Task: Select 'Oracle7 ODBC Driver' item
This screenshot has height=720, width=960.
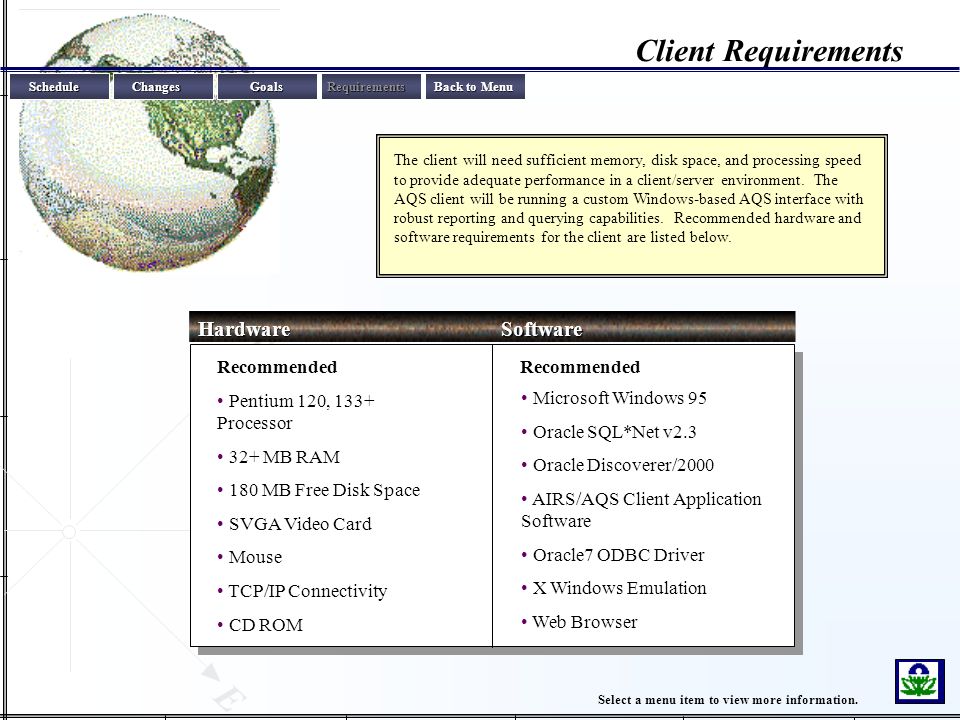Action: pos(613,555)
